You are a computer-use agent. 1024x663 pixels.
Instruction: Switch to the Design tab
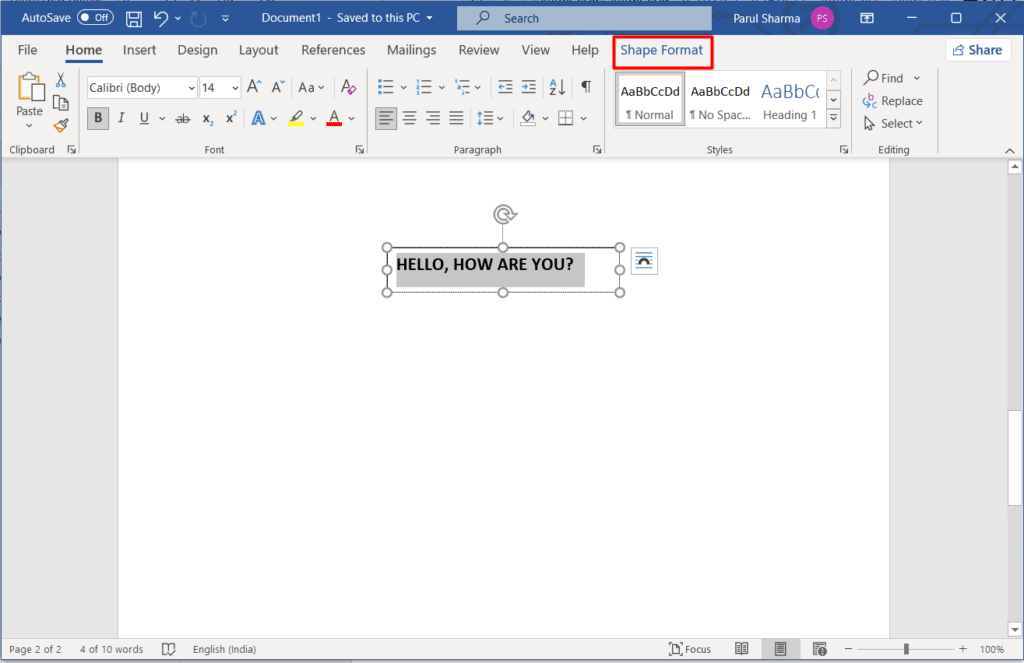[197, 50]
